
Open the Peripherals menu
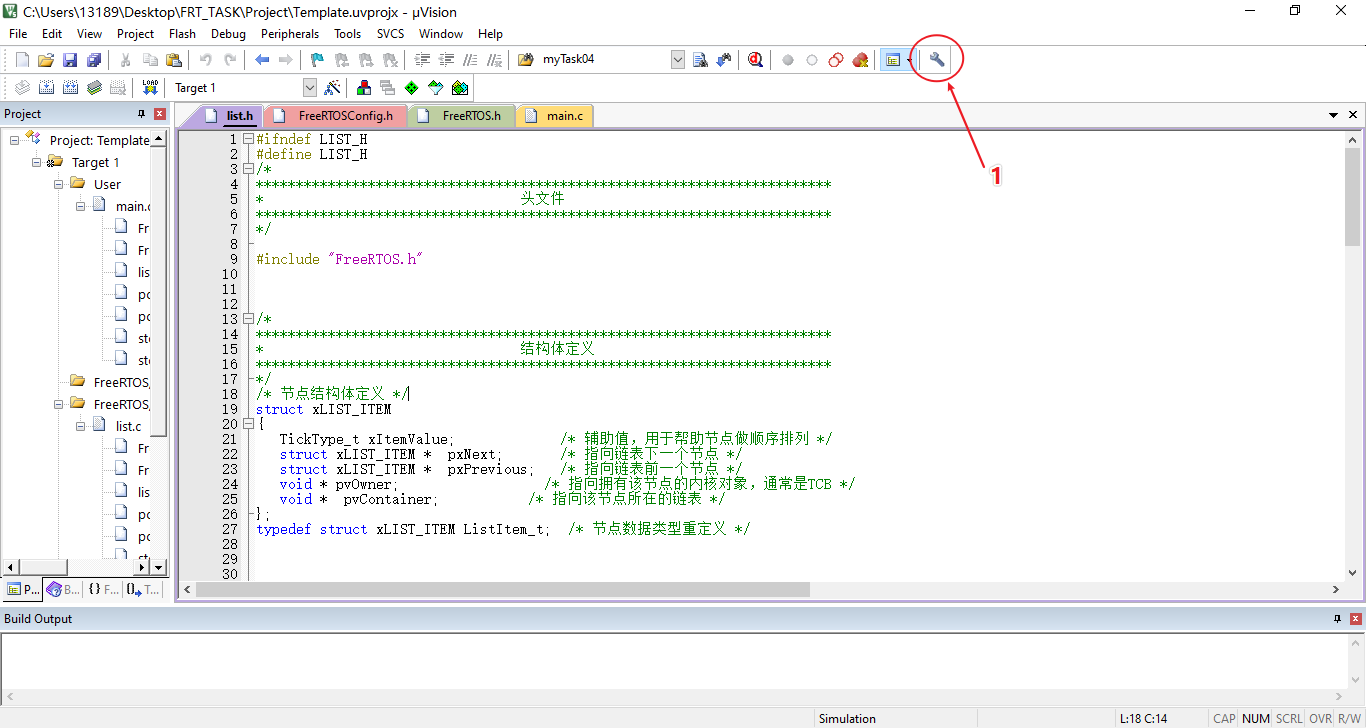pos(290,33)
